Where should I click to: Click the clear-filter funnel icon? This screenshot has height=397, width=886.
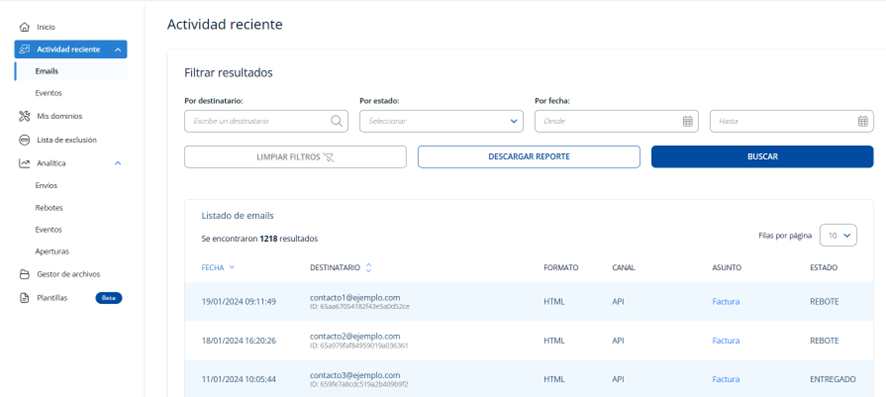[x=329, y=157]
